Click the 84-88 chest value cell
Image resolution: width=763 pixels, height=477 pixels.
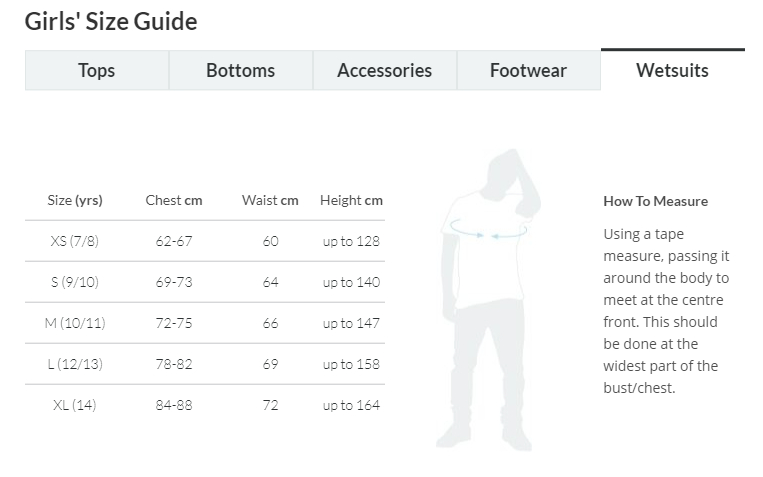pos(174,405)
